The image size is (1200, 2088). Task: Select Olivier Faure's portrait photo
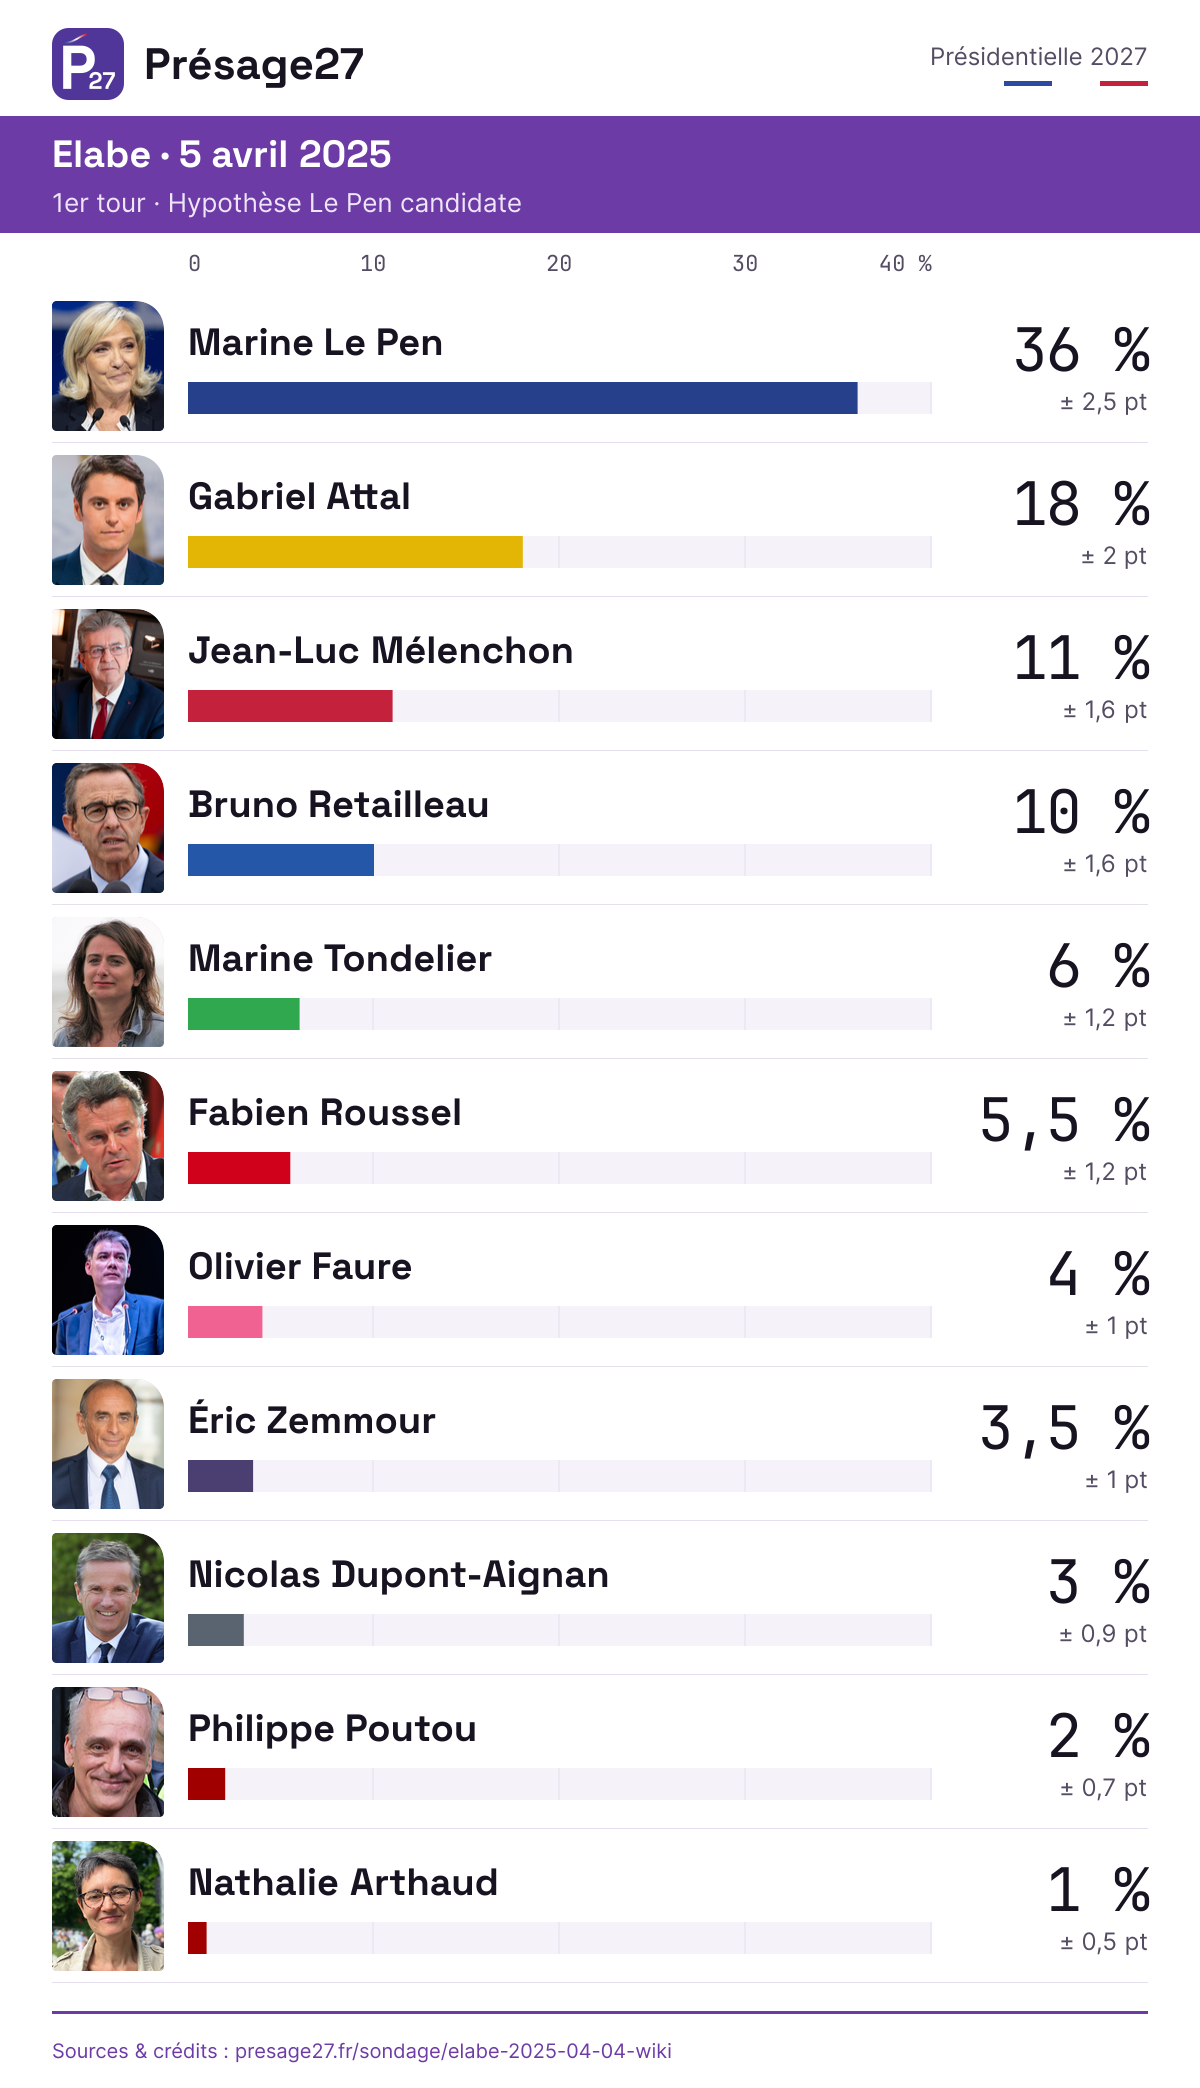pyautogui.click(x=108, y=1290)
